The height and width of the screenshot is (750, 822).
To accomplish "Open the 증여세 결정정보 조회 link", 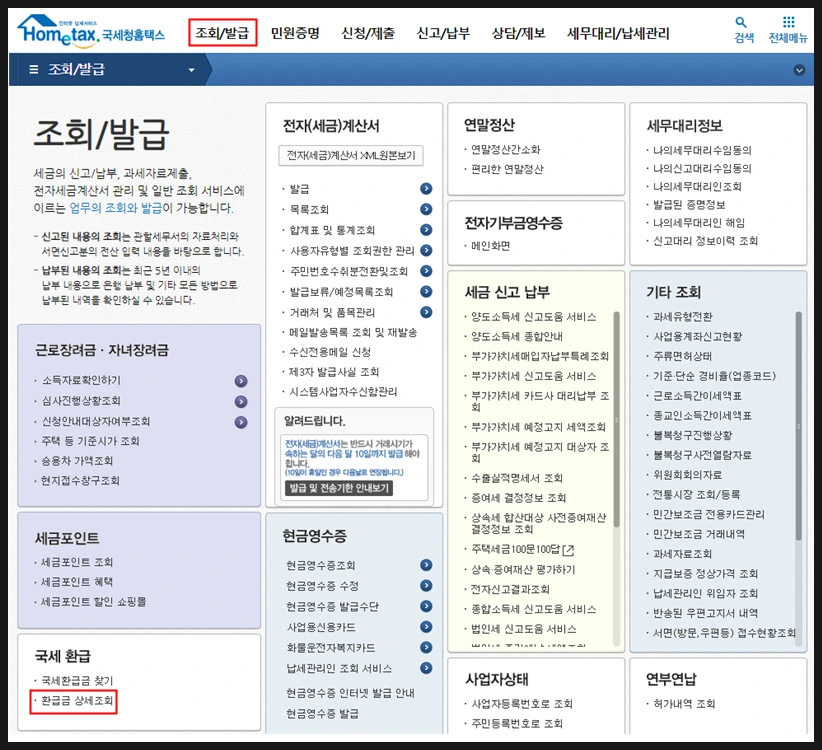I will pyautogui.click(x=518, y=498).
